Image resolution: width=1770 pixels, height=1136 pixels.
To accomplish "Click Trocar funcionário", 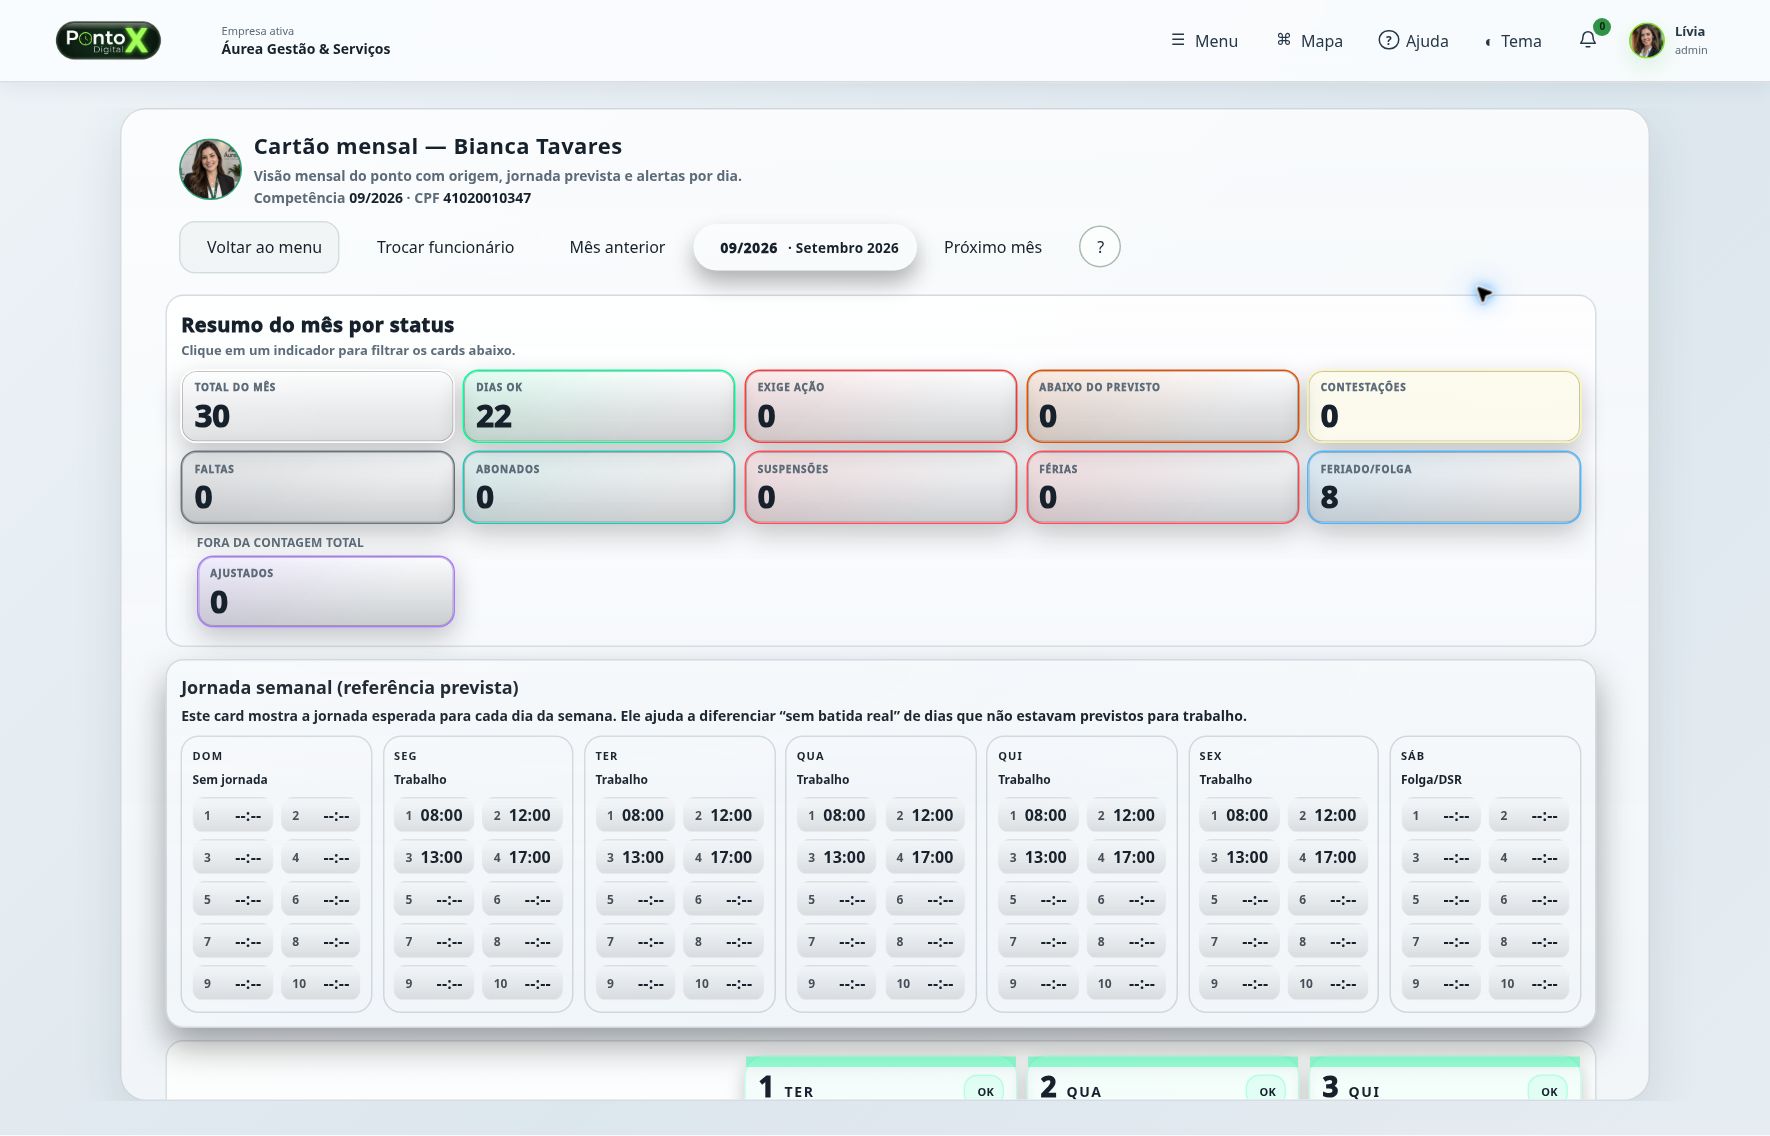I will pos(445,247).
